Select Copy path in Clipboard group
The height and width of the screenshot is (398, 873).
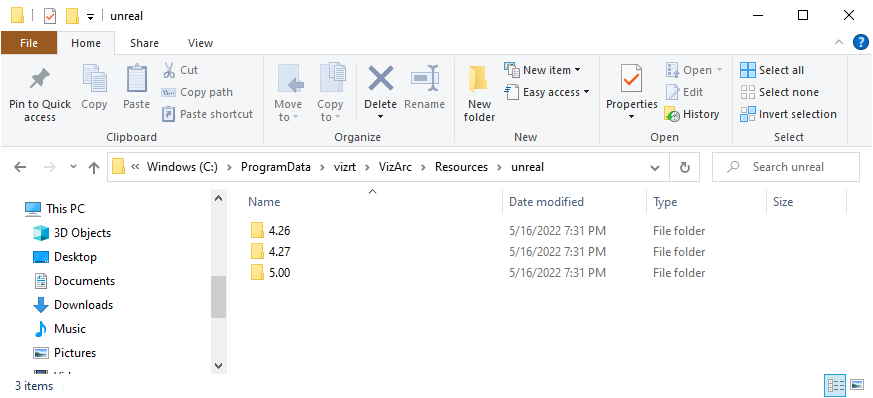[x=197, y=92]
